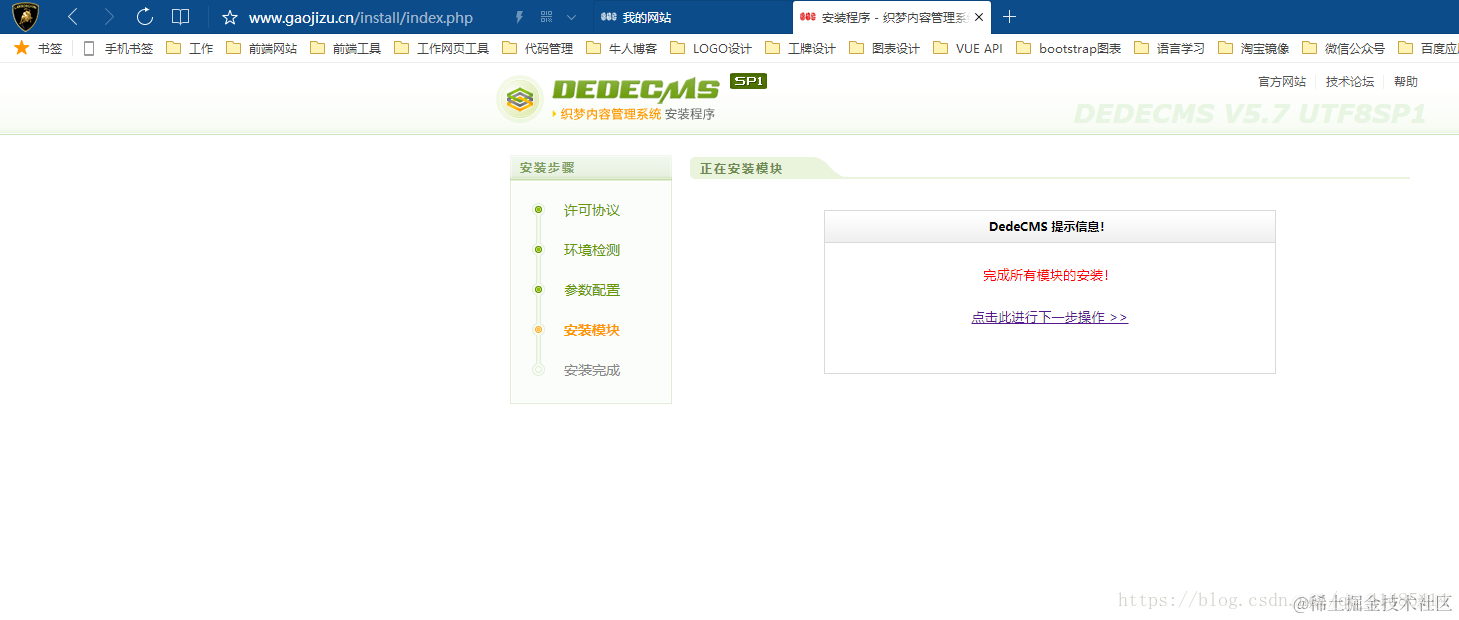
Task: Focus the address bar URL field
Action: pyautogui.click(x=361, y=17)
